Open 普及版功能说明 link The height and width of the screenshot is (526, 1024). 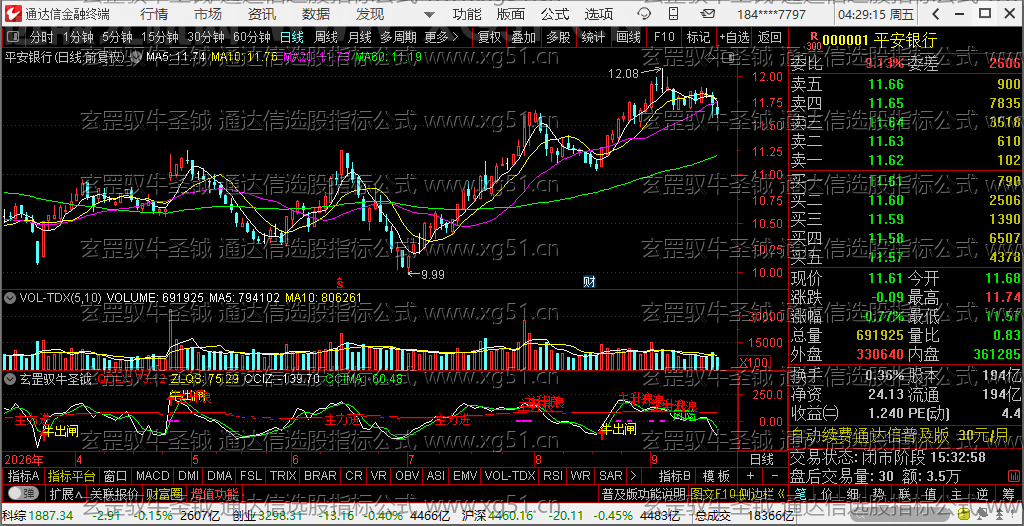(643, 493)
